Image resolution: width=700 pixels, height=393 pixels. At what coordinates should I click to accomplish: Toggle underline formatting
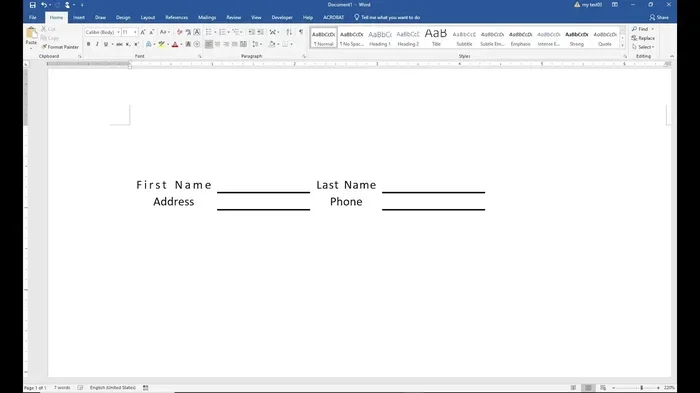pos(106,44)
